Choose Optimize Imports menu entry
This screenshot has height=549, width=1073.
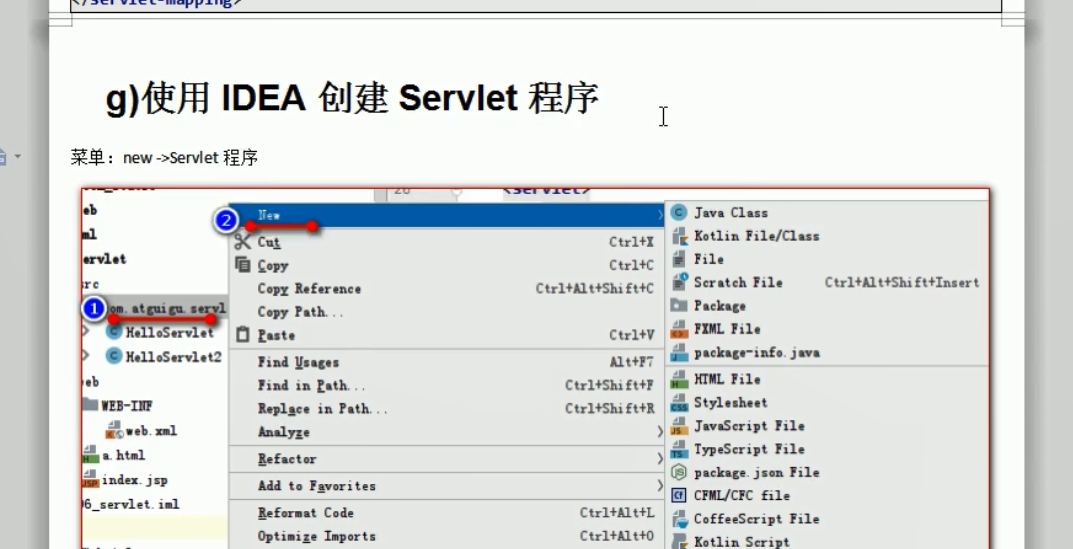pos(446,535)
